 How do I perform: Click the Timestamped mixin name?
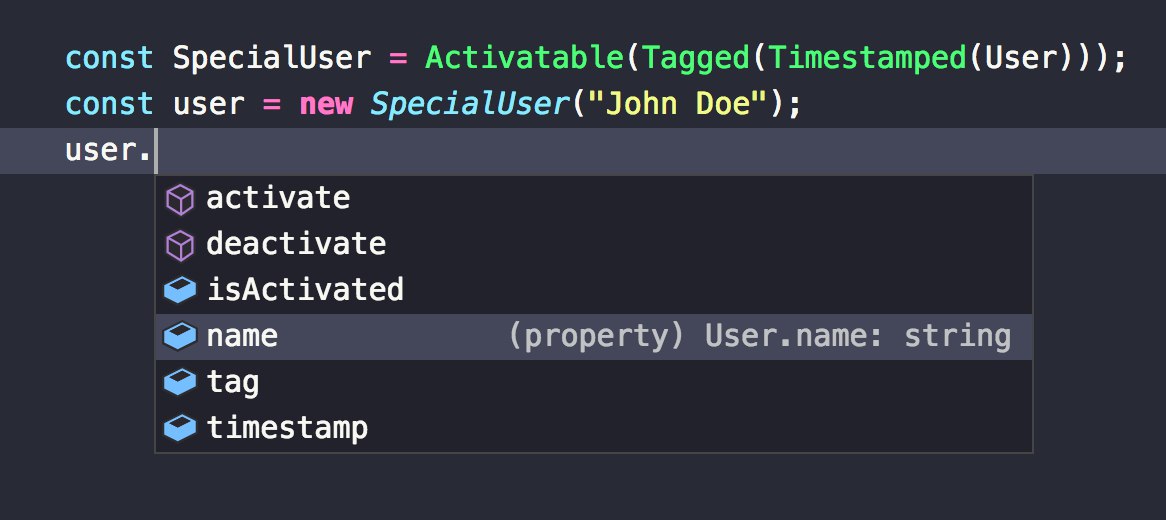(x=867, y=58)
